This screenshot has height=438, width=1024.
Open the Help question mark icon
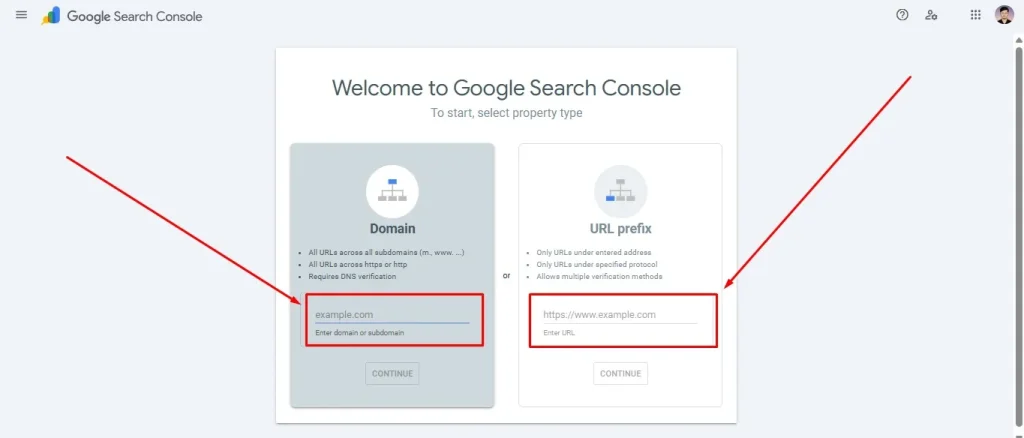(902, 15)
